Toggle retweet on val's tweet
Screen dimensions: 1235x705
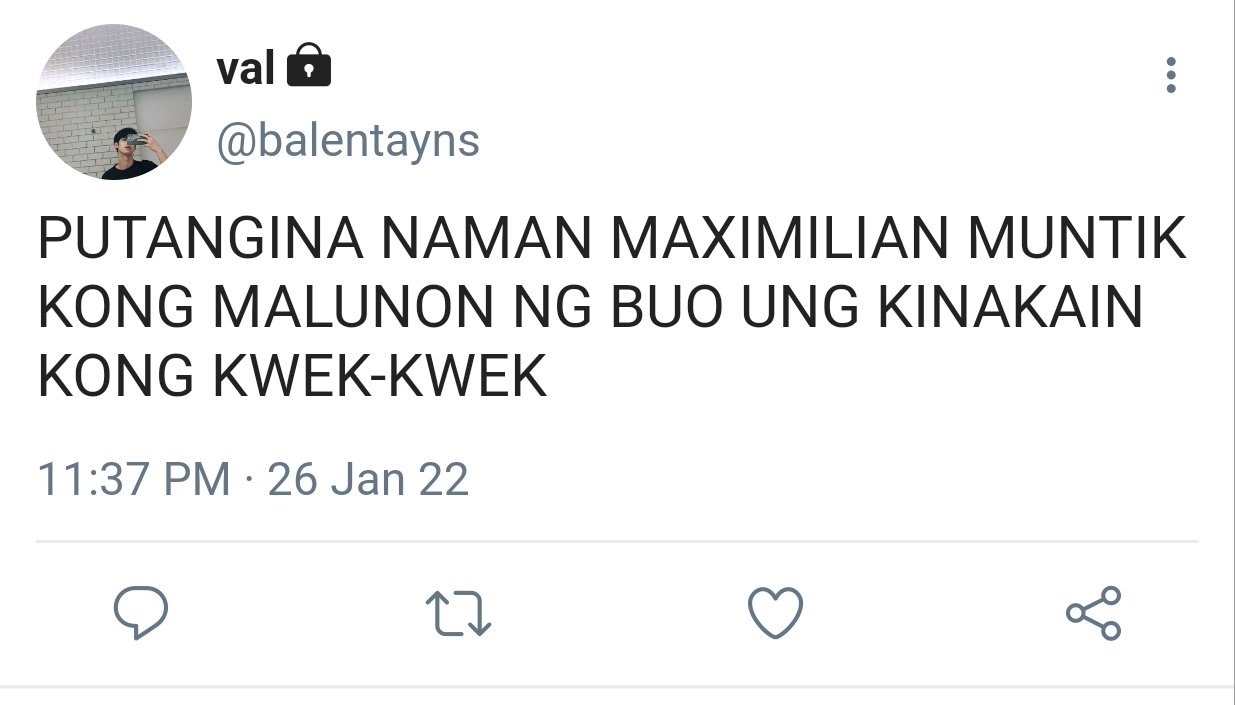pyautogui.click(x=458, y=613)
